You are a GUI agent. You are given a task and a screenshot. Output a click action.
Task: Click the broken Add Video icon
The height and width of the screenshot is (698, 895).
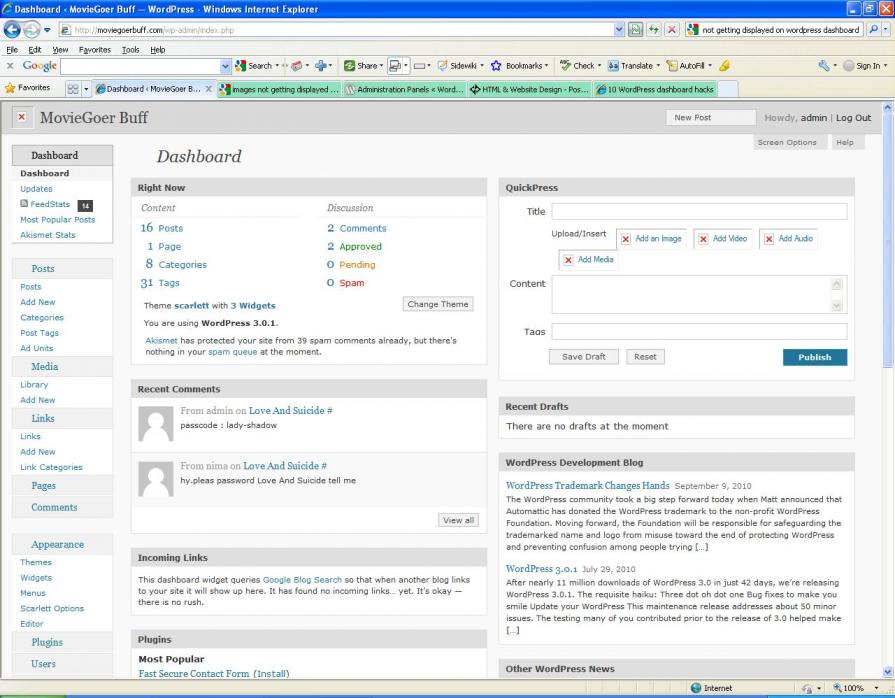(x=703, y=239)
